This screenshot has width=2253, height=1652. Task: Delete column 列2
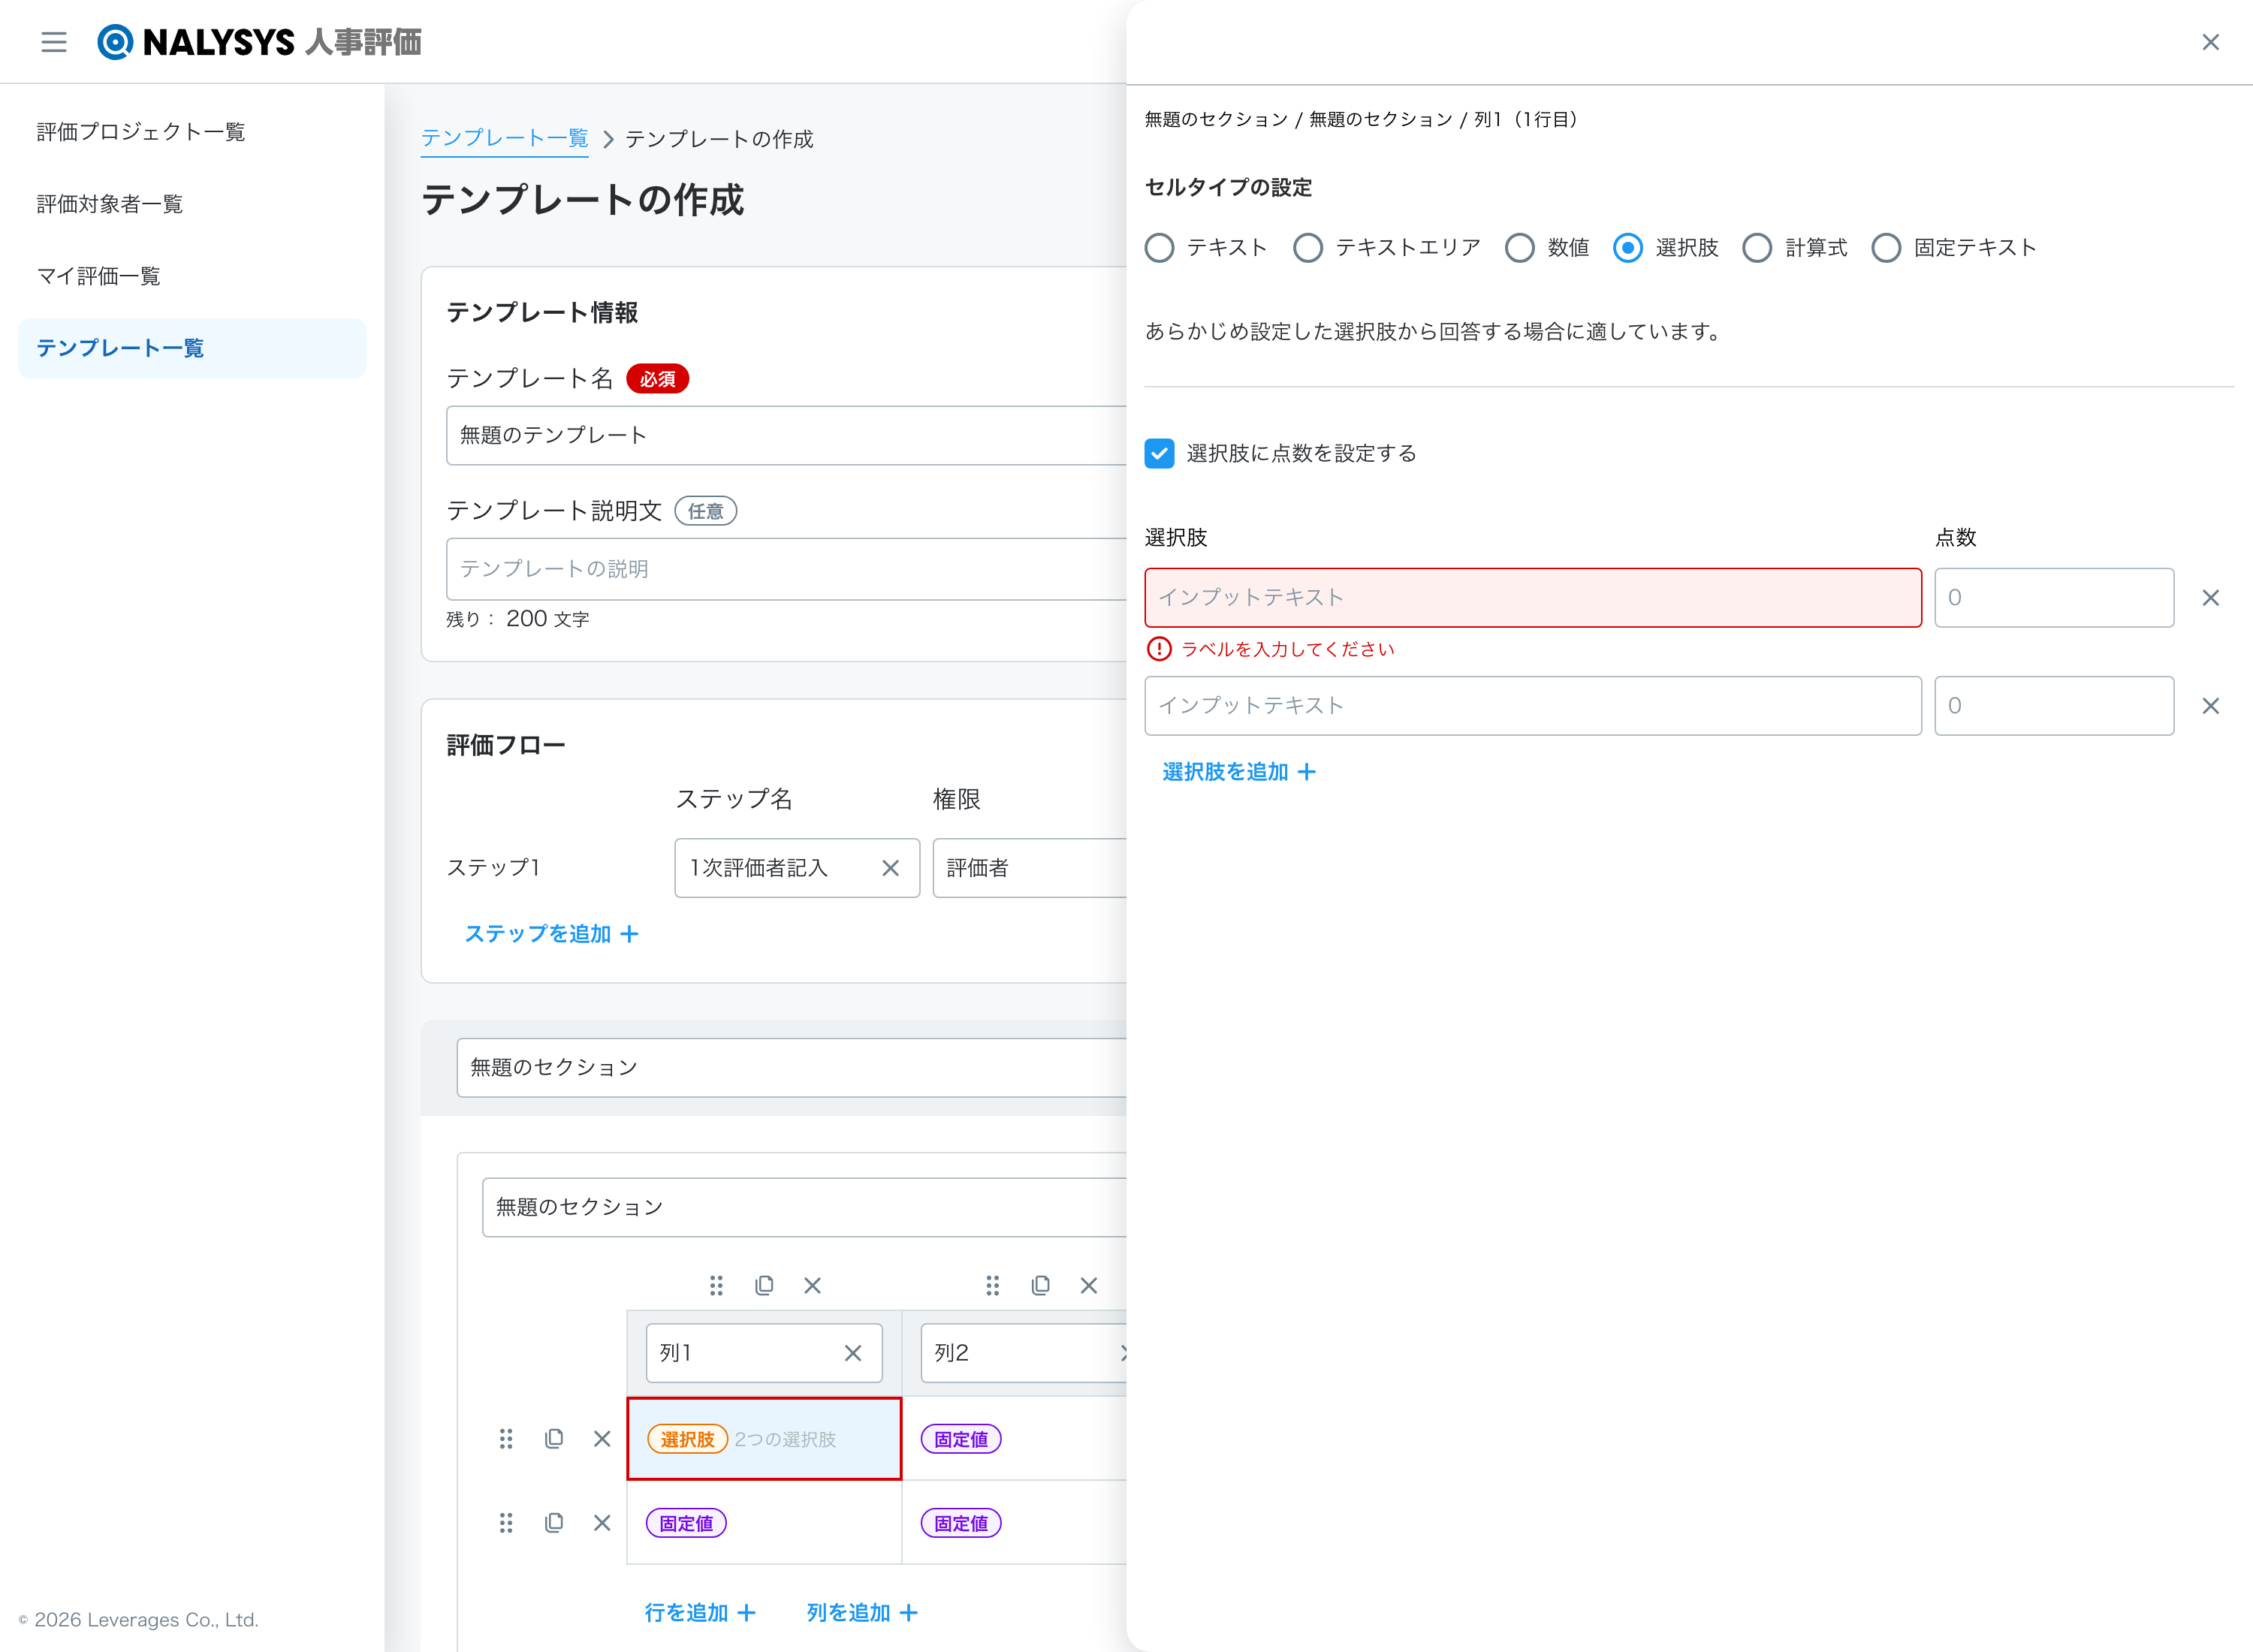click(x=1088, y=1285)
